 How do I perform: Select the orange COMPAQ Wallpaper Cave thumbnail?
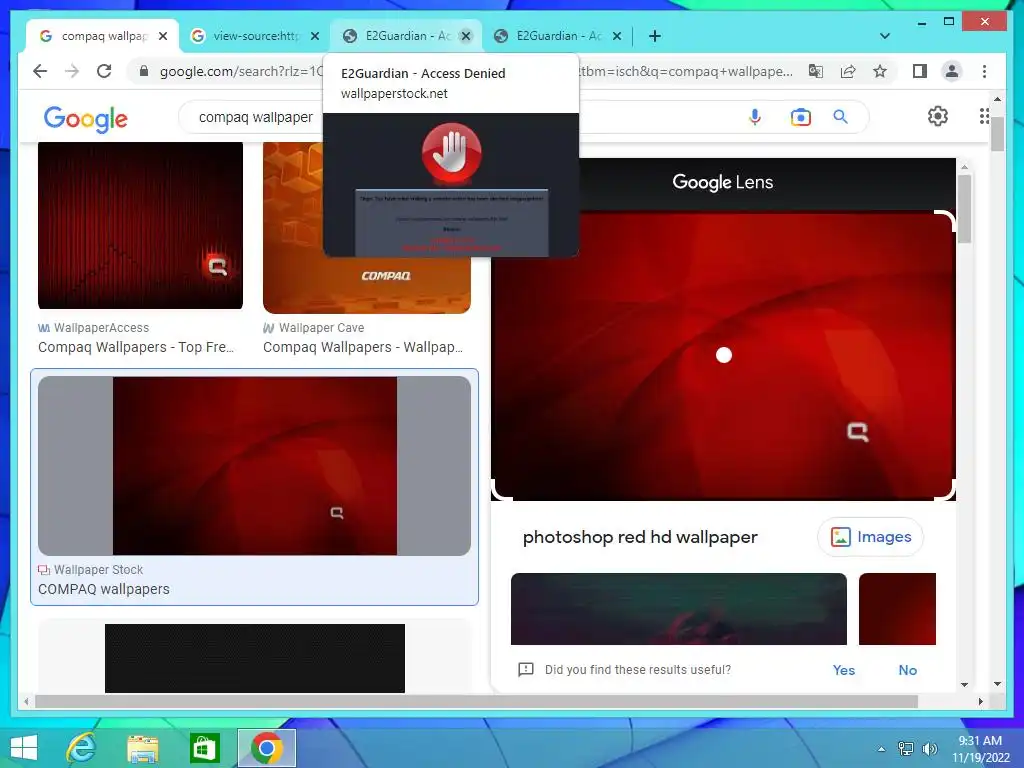click(x=366, y=285)
